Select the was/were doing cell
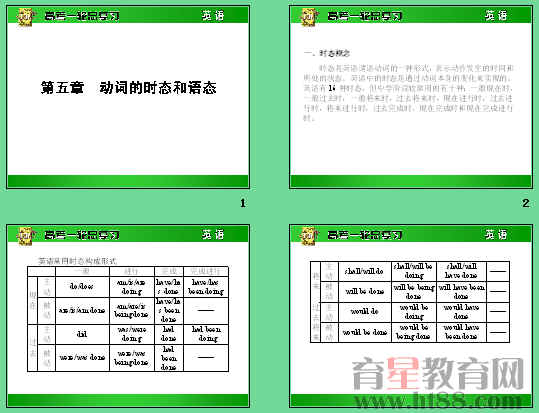Image resolution: width=539 pixels, height=413 pixels. (x=132, y=334)
